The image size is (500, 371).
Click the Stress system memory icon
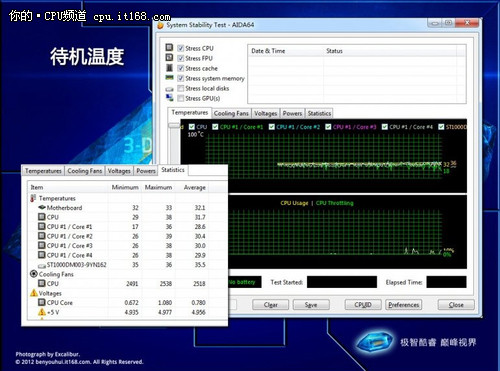pos(169,77)
